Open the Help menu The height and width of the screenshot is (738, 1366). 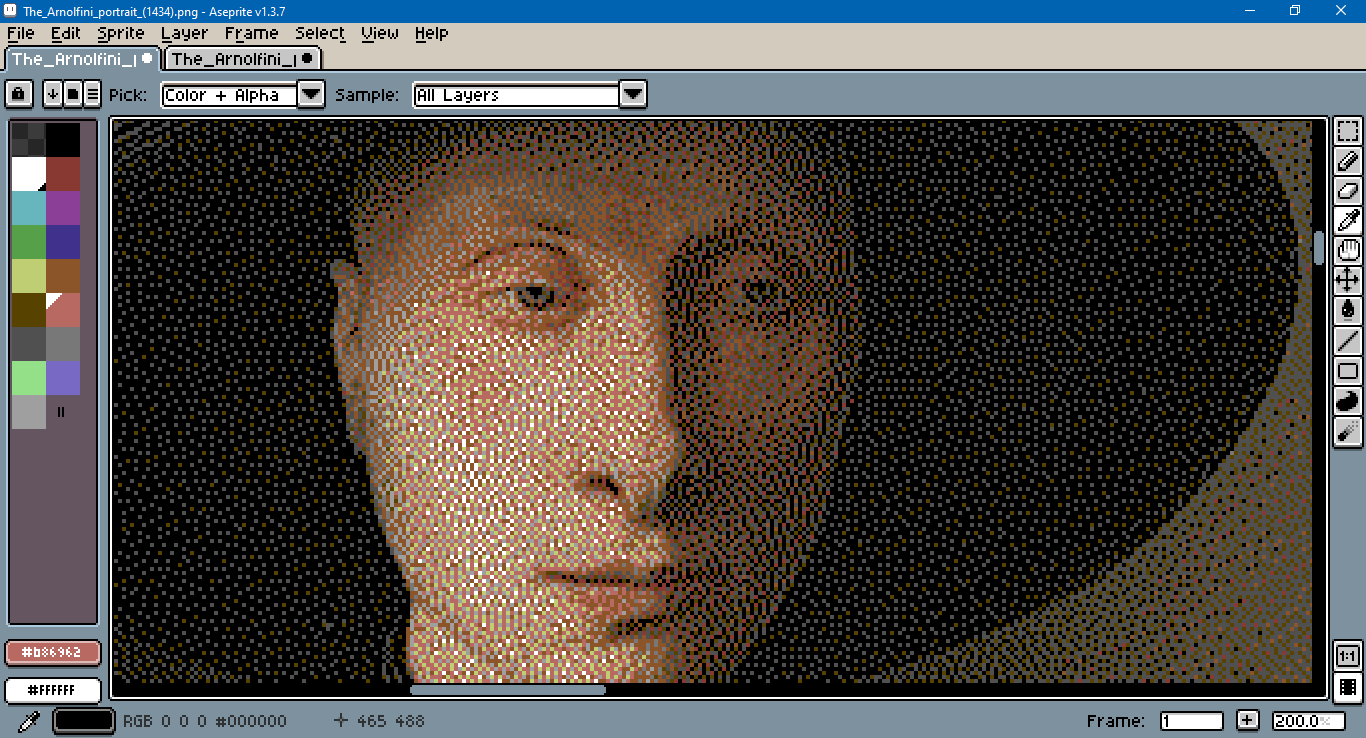(431, 33)
